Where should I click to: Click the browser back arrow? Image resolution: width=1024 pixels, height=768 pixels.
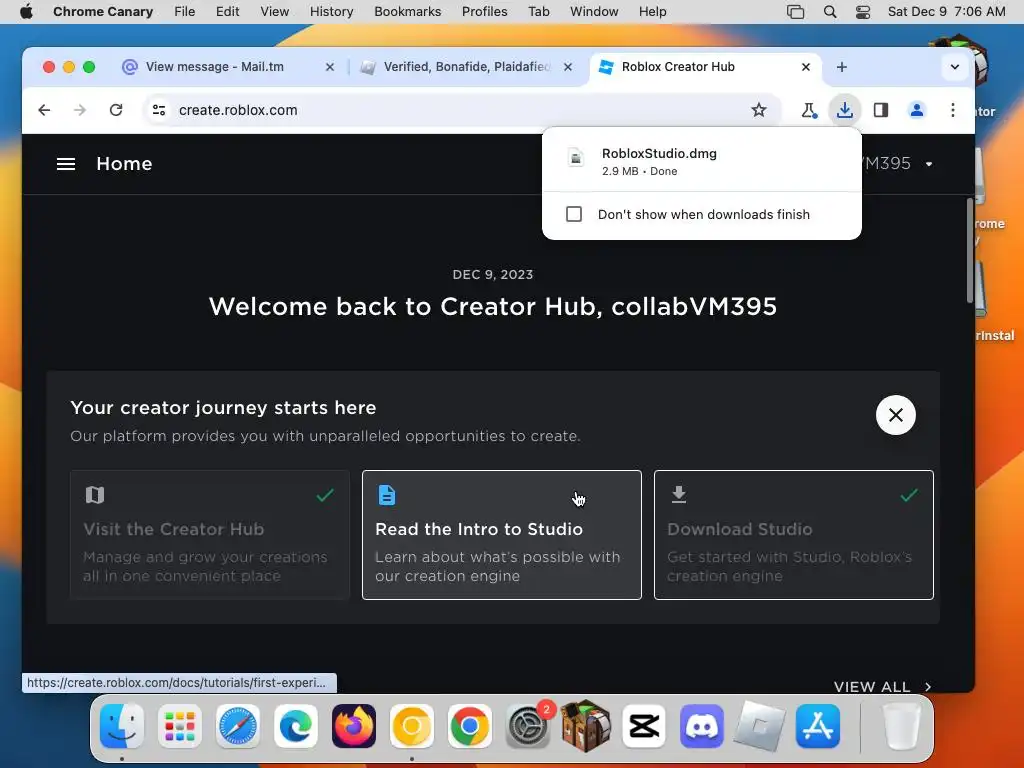(x=44, y=110)
